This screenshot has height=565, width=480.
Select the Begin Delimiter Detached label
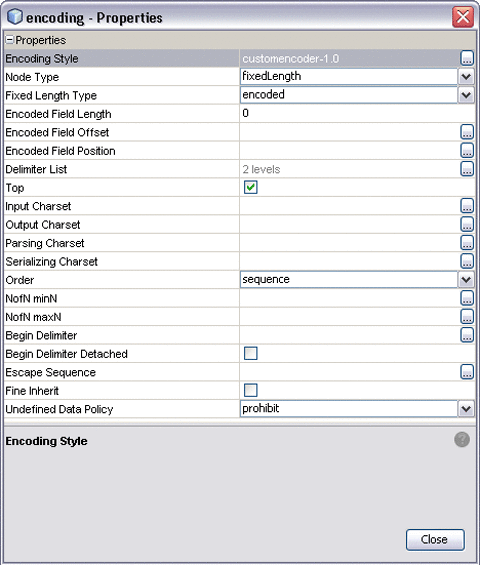(66, 354)
